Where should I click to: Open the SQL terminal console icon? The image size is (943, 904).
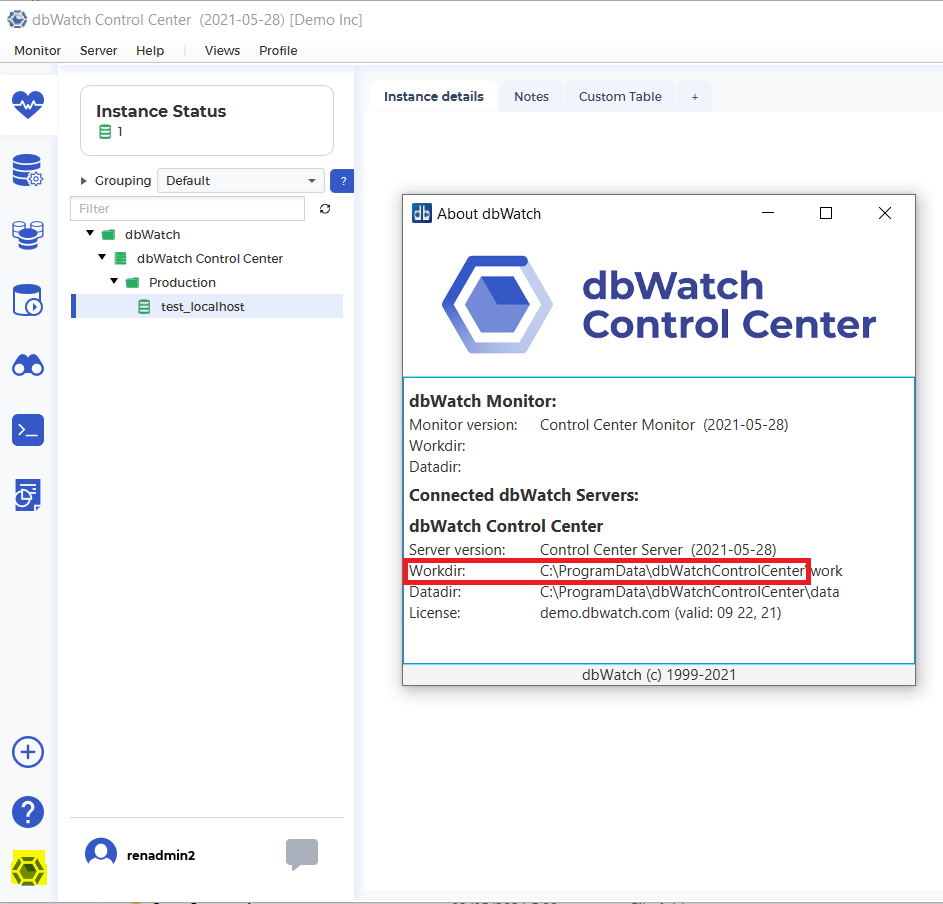click(x=28, y=430)
